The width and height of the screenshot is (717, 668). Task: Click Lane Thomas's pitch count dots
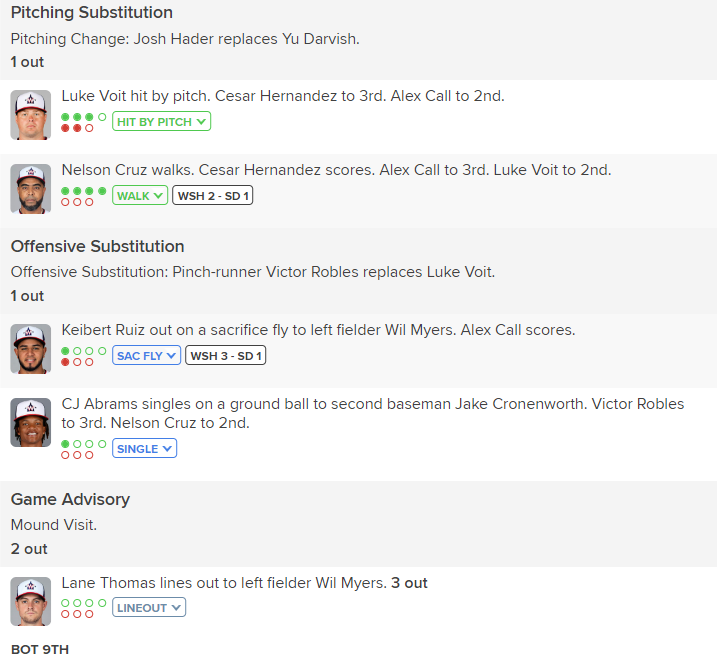pos(83,608)
